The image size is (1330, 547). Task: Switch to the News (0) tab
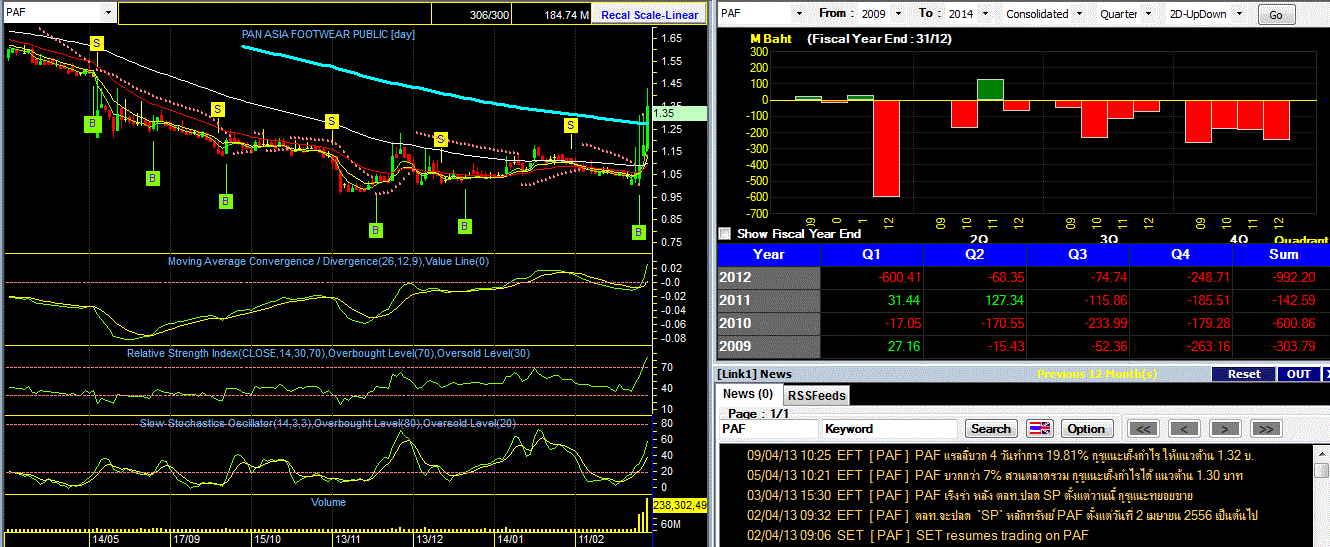(x=748, y=394)
